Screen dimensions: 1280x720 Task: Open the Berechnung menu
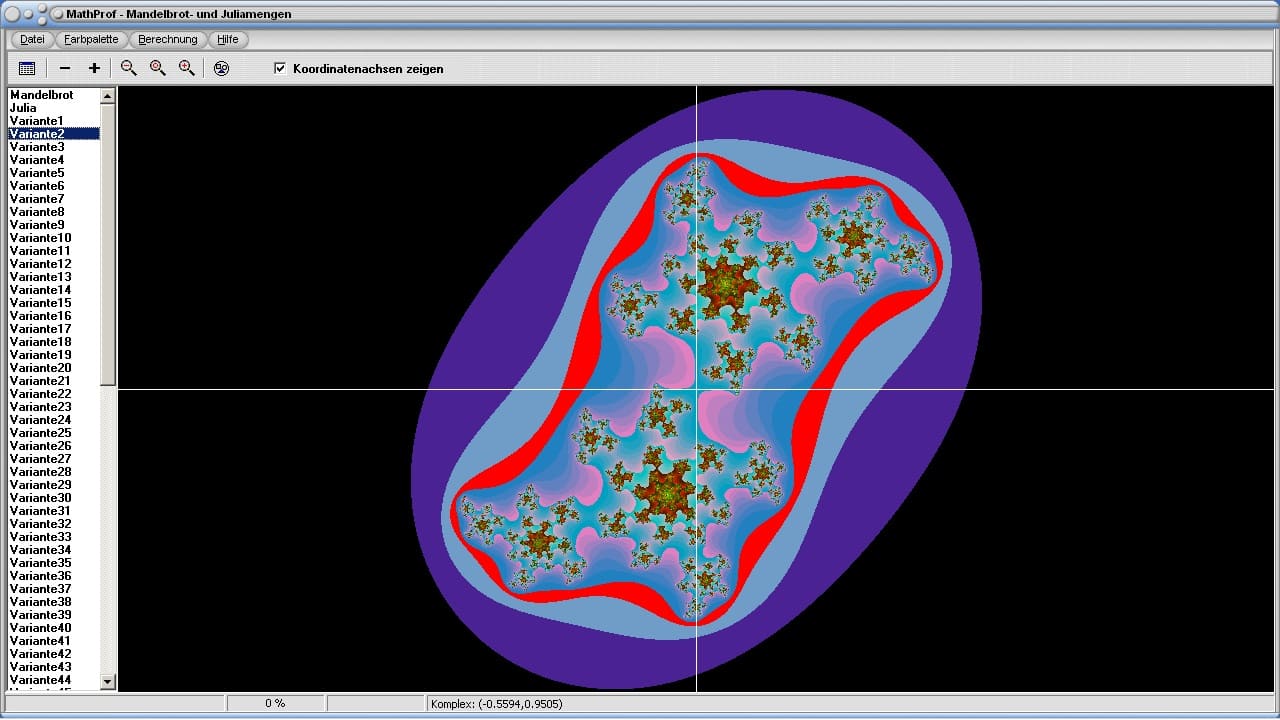[x=168, y=39]
